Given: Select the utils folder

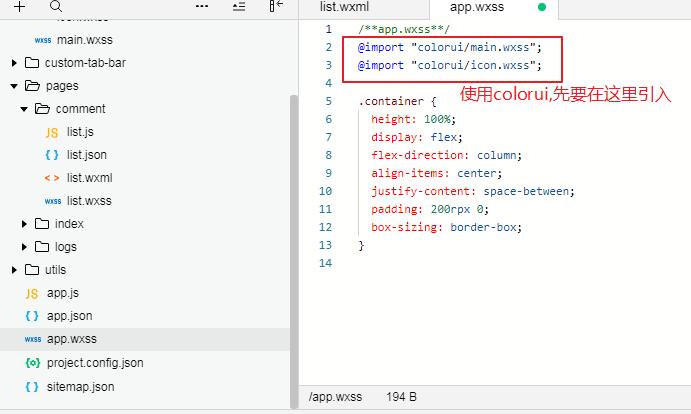Looking at the screenshot, I should pyautogui.click(x=56, y=269).
